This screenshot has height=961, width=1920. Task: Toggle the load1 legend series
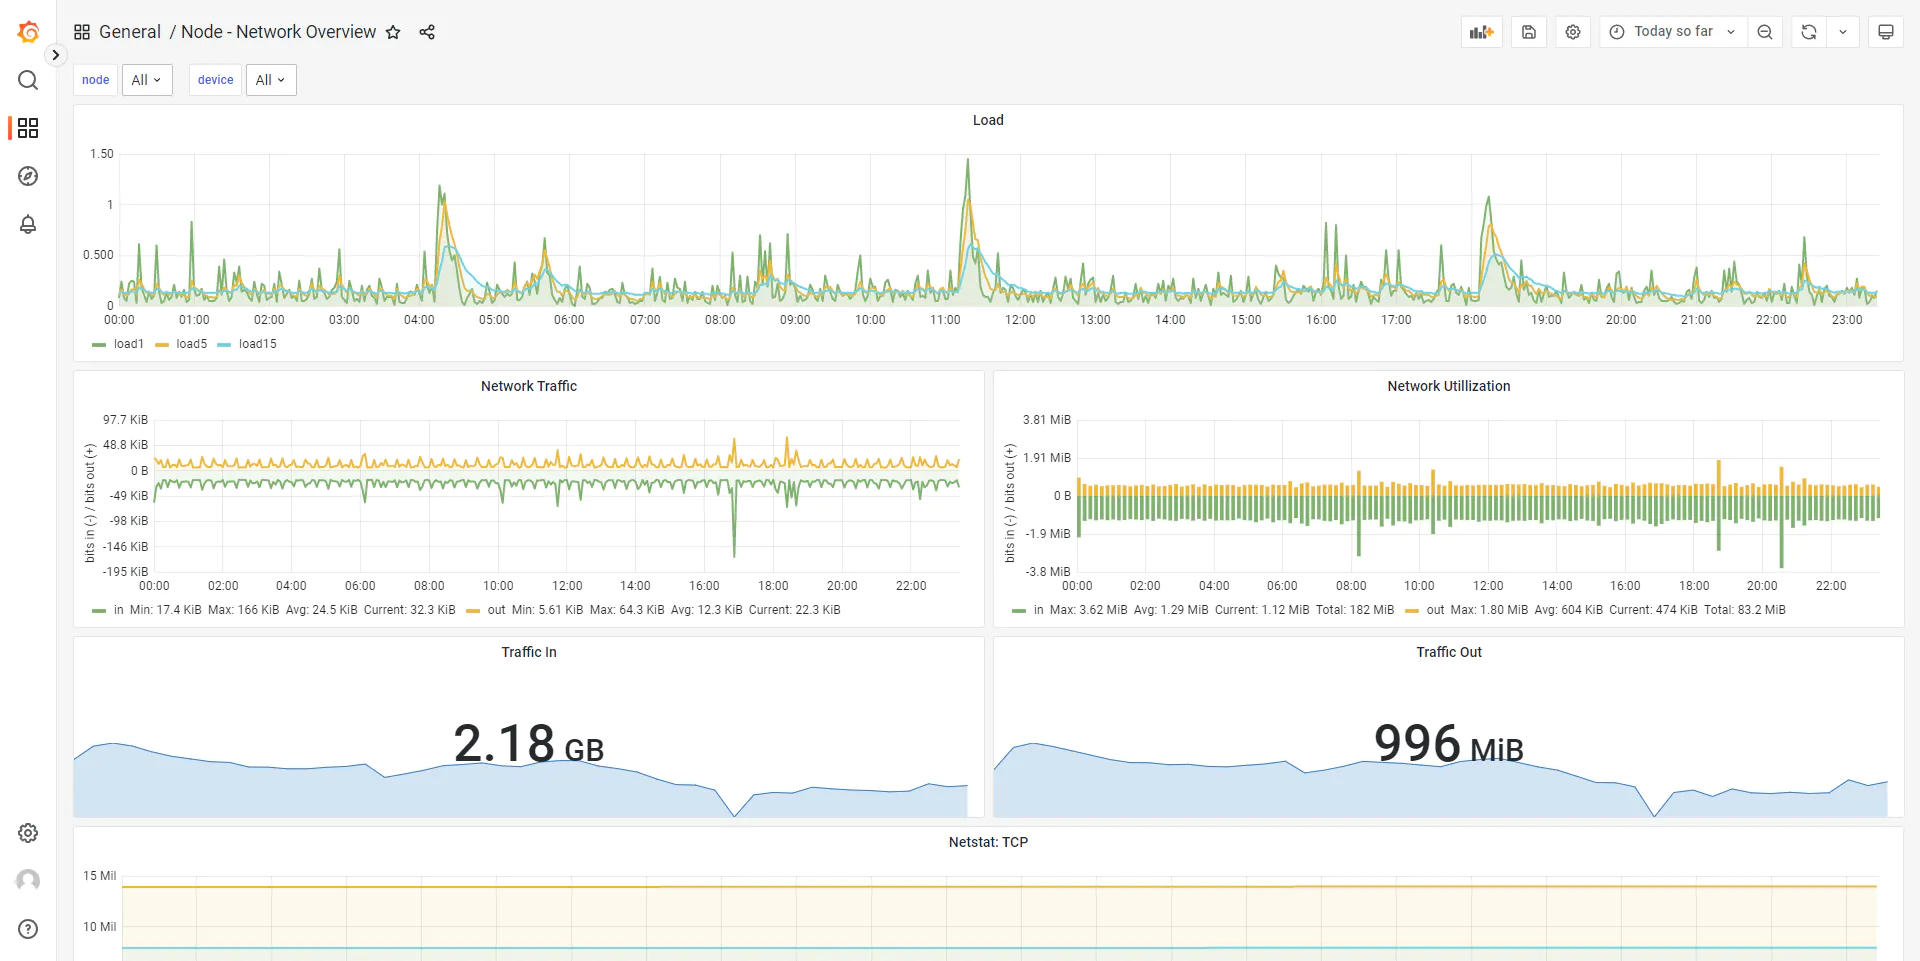click(129, 344)
